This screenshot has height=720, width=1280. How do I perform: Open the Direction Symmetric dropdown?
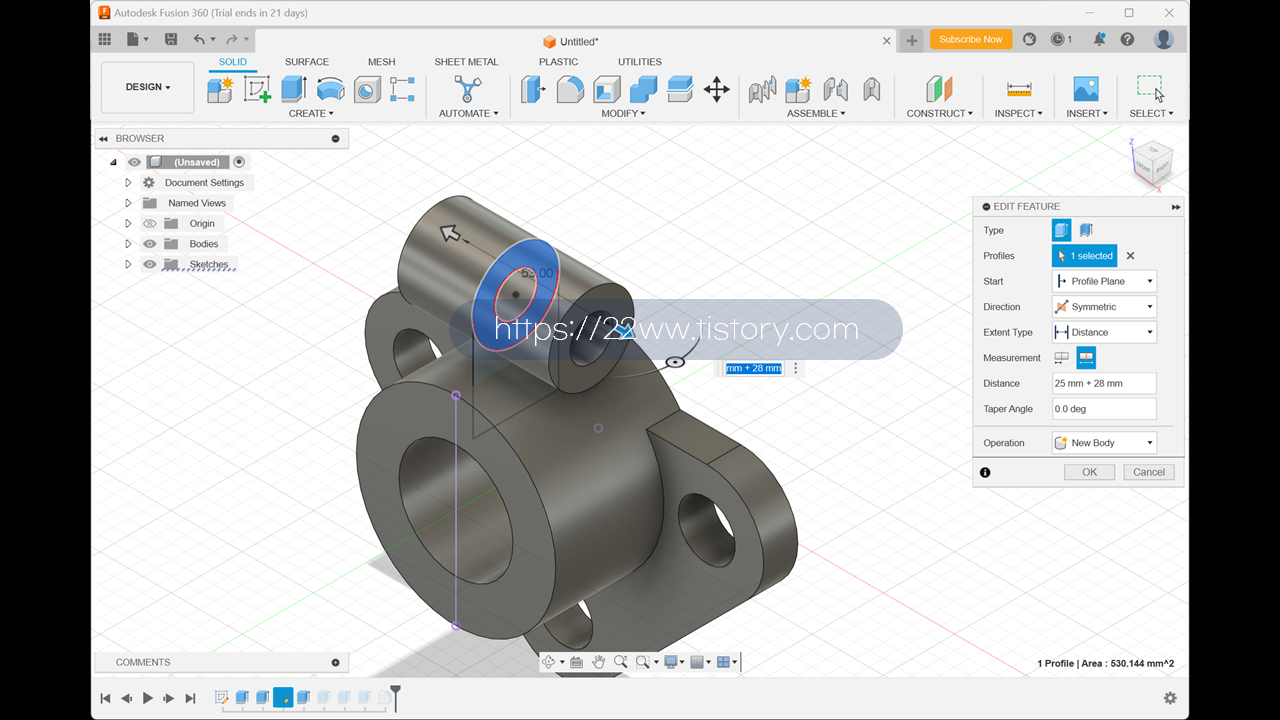tap(1104, 307)
